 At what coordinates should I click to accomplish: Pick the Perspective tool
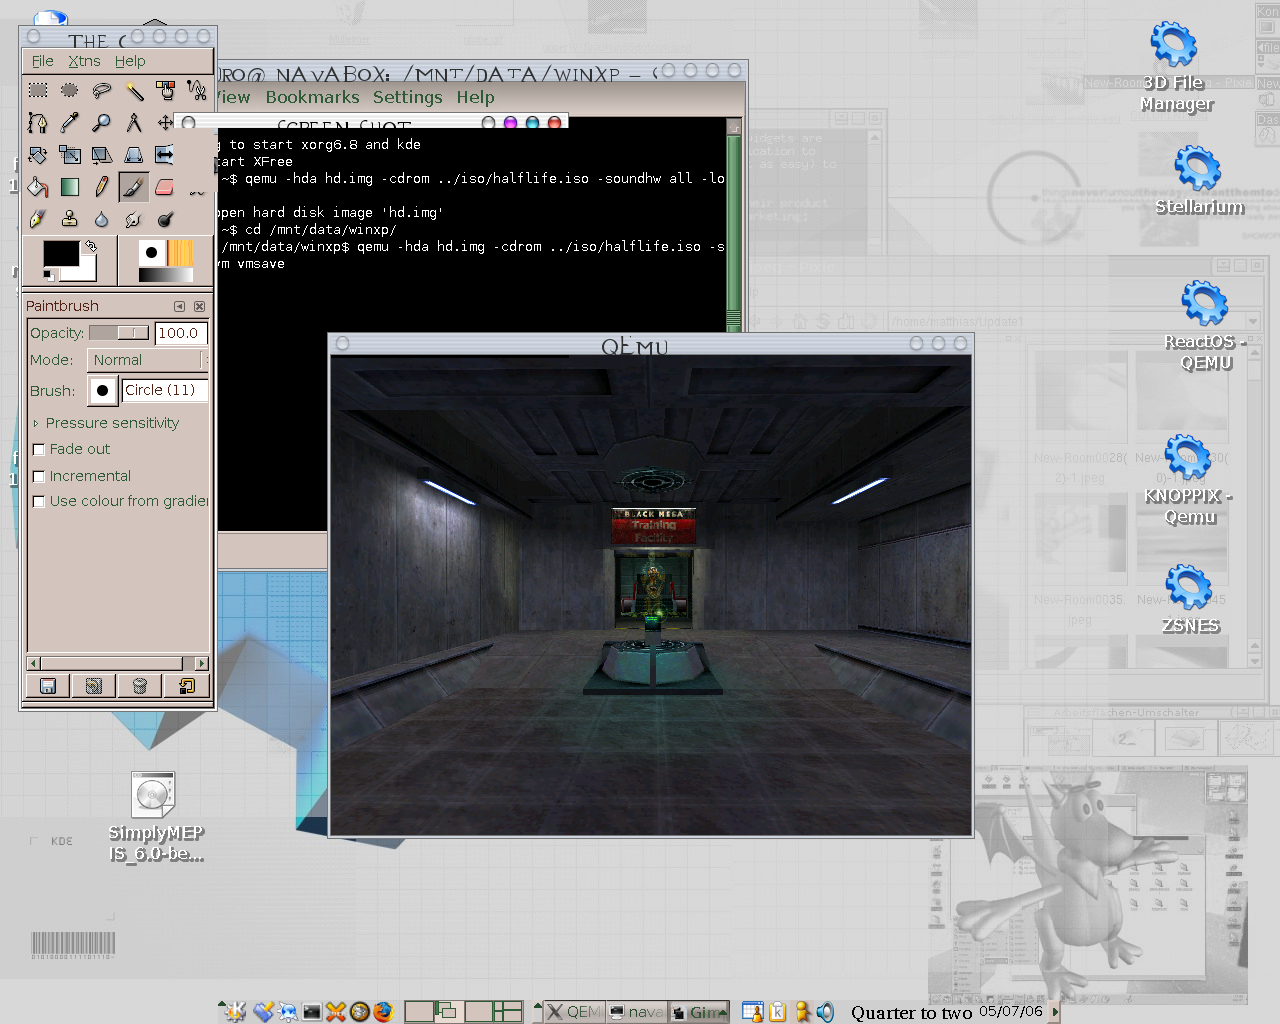coord(134,155)
